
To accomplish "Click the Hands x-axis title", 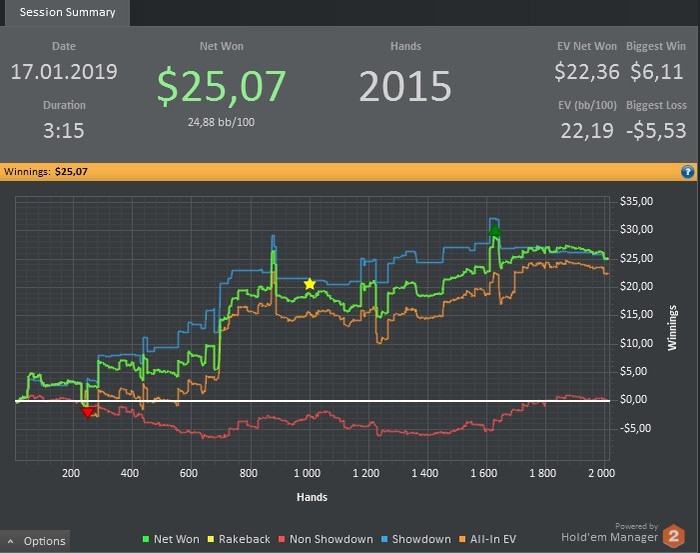I will click(312, 497).
